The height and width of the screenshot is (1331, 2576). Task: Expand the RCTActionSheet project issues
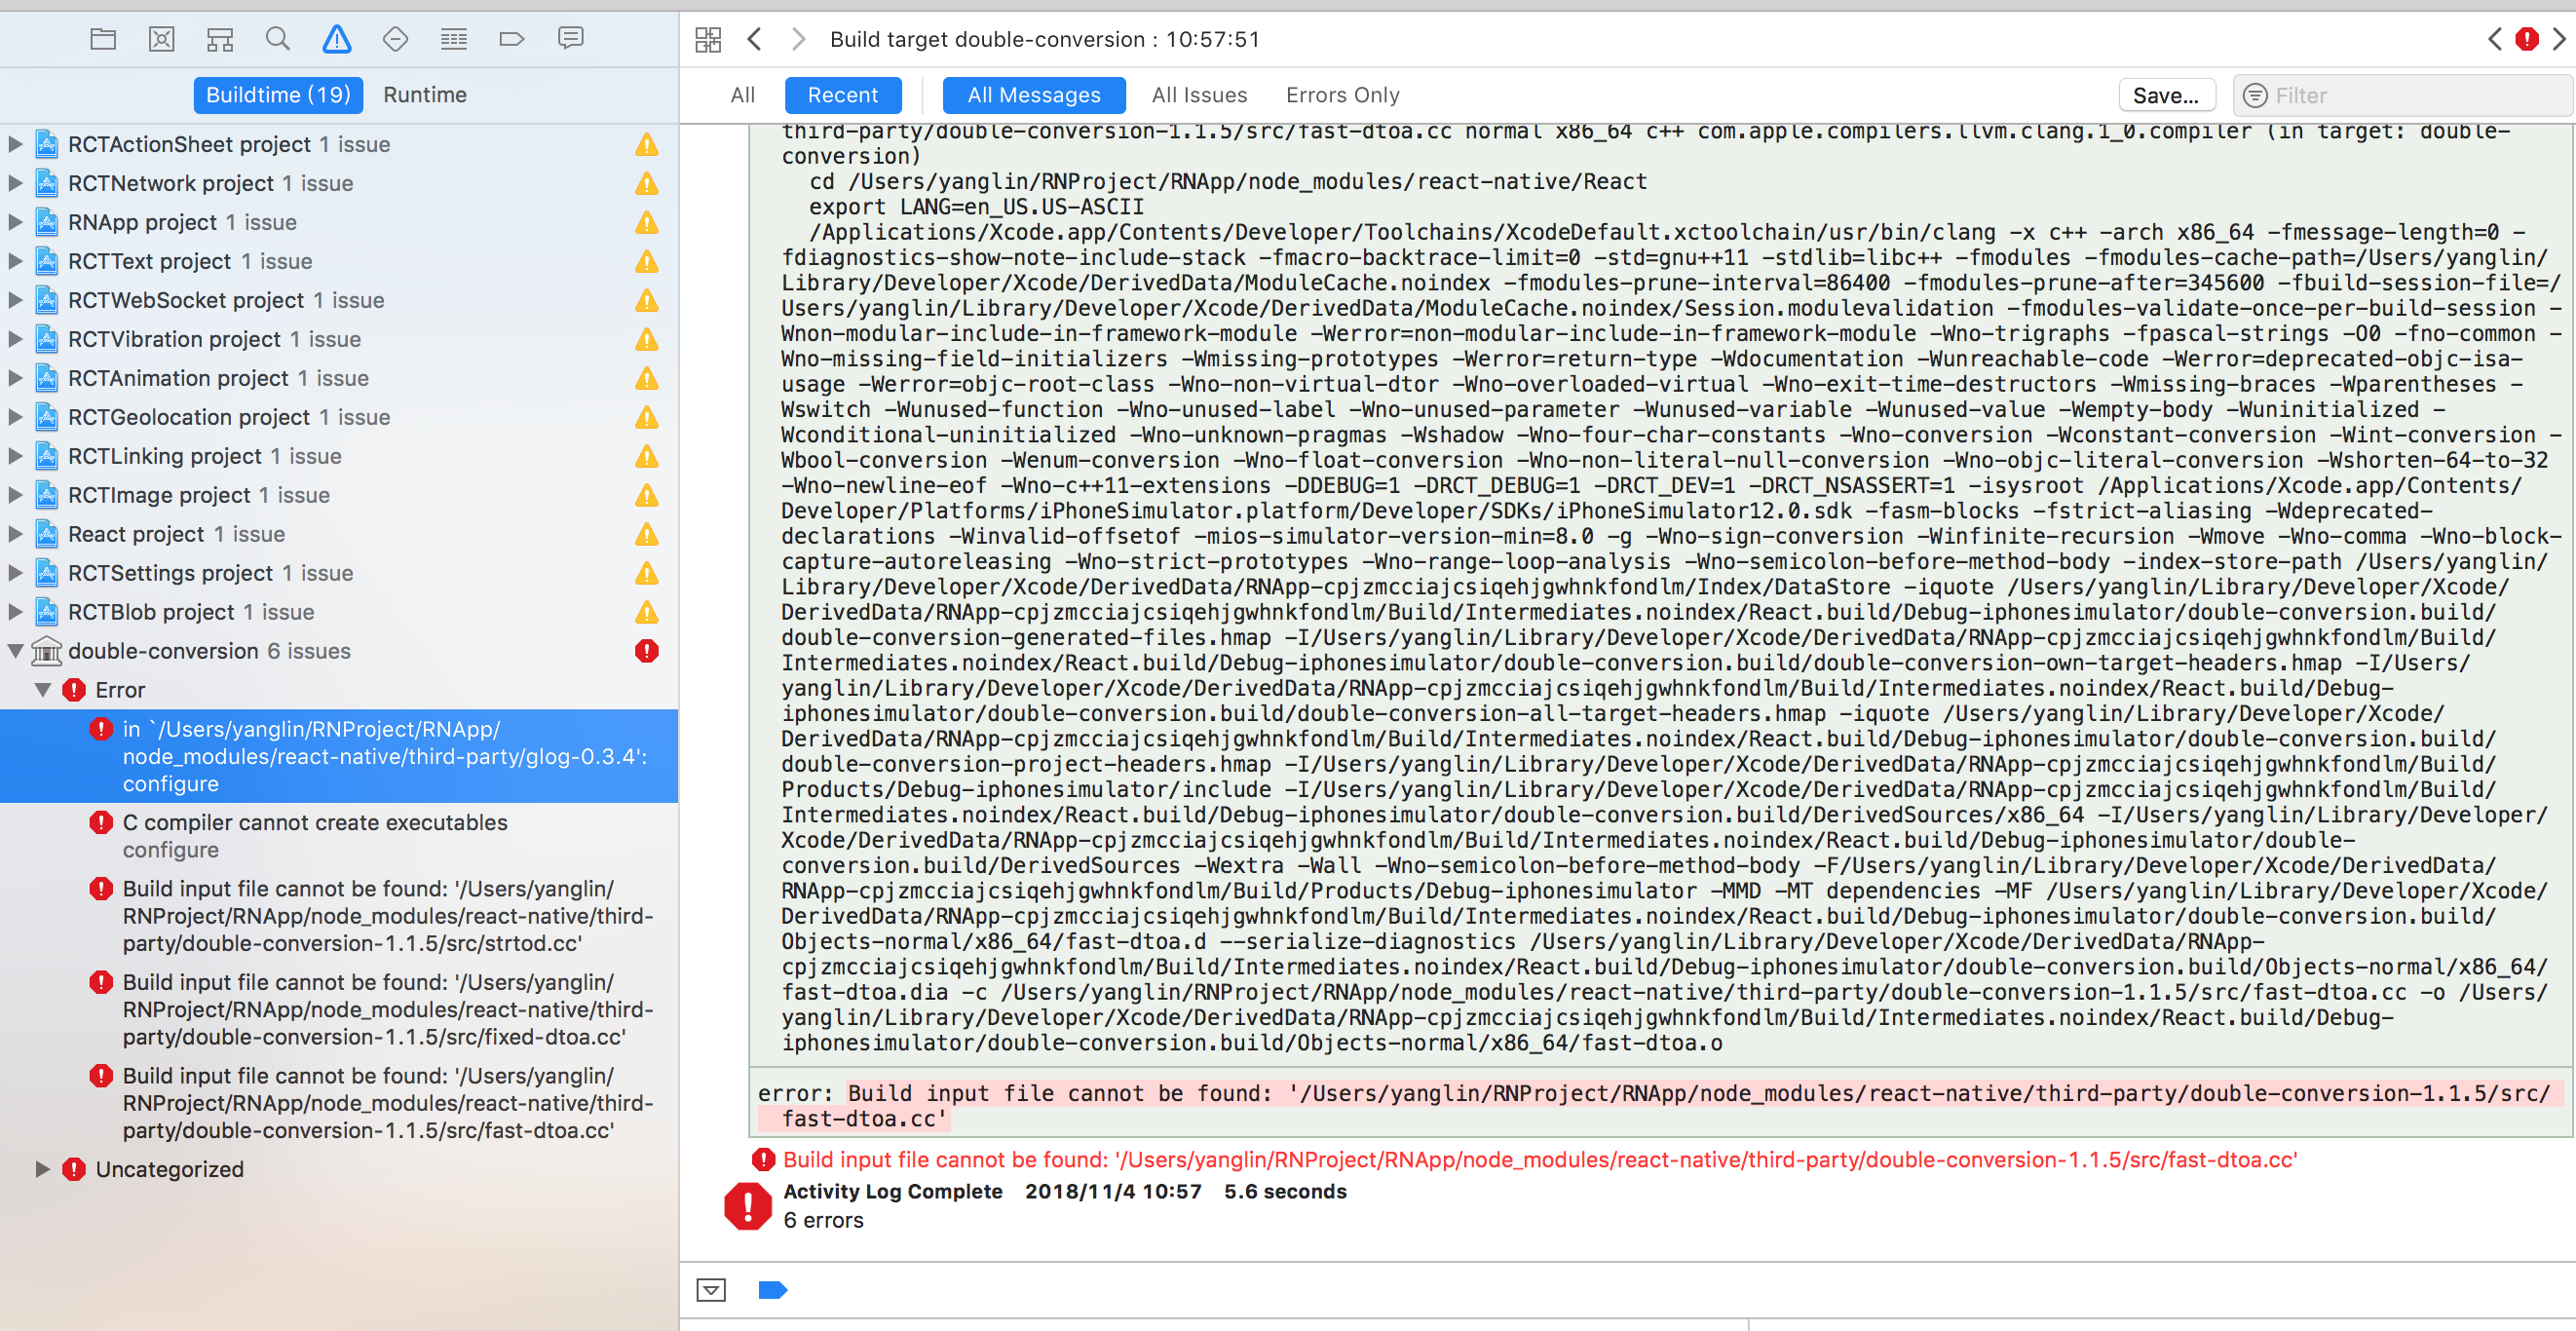pyautogui.click(x=15, y=144)
